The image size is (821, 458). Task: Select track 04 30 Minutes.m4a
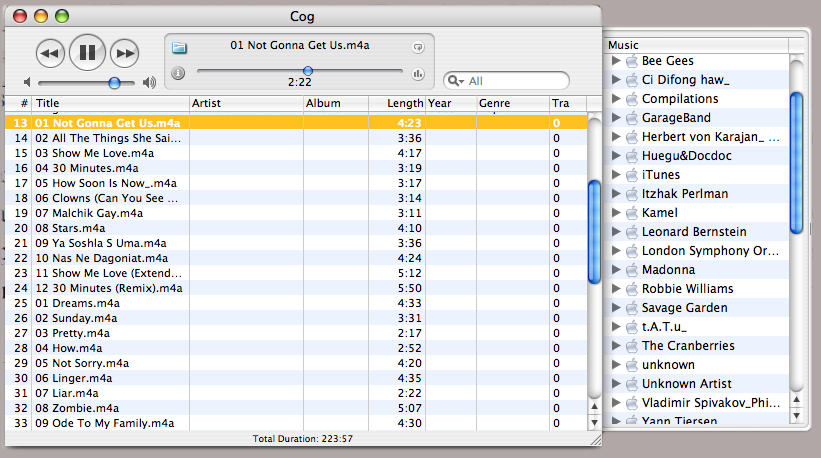click(x=296, y=168)
